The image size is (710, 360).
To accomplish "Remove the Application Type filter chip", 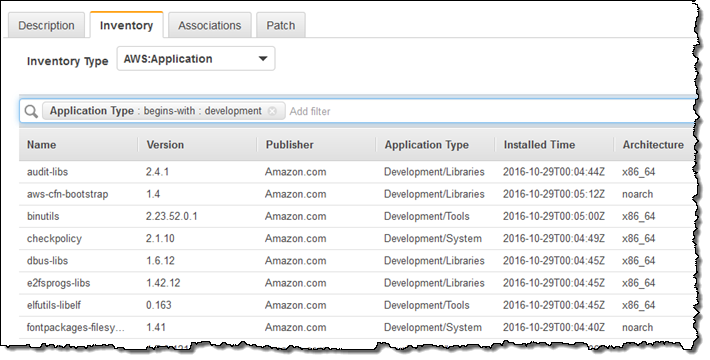I will (272, 111).
